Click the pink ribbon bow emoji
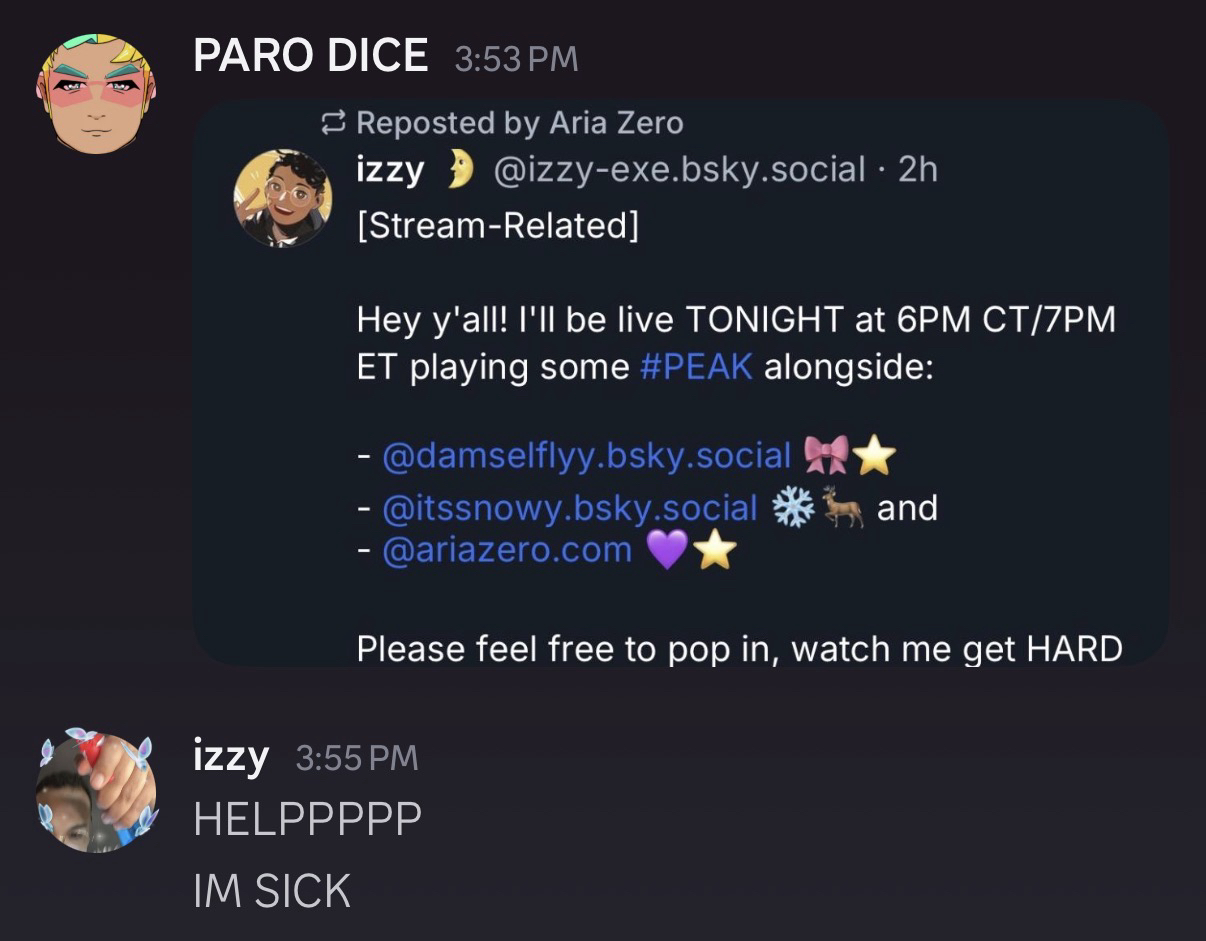Viewport: 1206px width, 941px height. (x=826, y=456)
